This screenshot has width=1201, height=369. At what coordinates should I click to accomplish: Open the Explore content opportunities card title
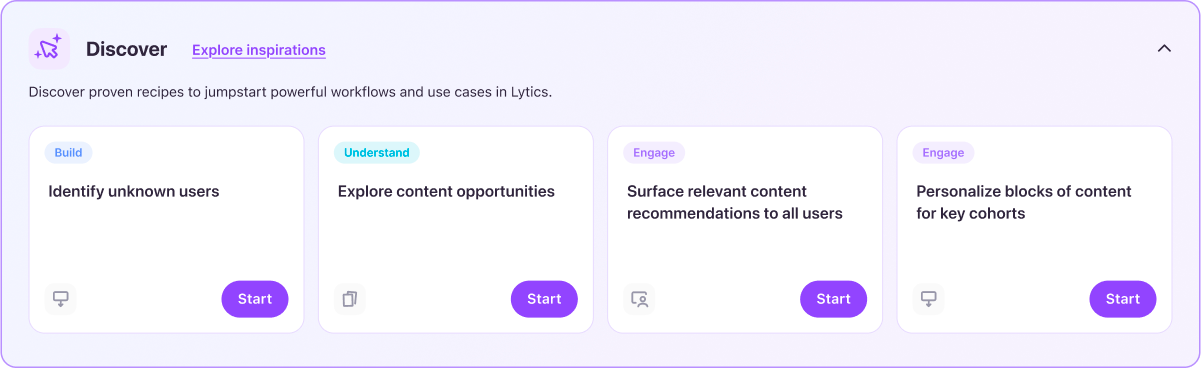click(x=446, y=191)
